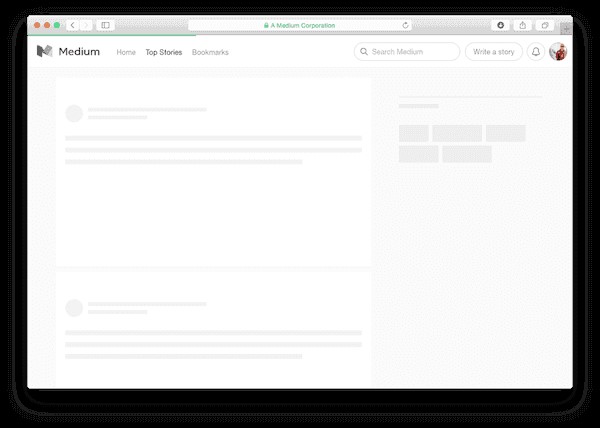The image size is (600, 428).
Task: Toggle the Safari sidebar
Action: (105, 25)
